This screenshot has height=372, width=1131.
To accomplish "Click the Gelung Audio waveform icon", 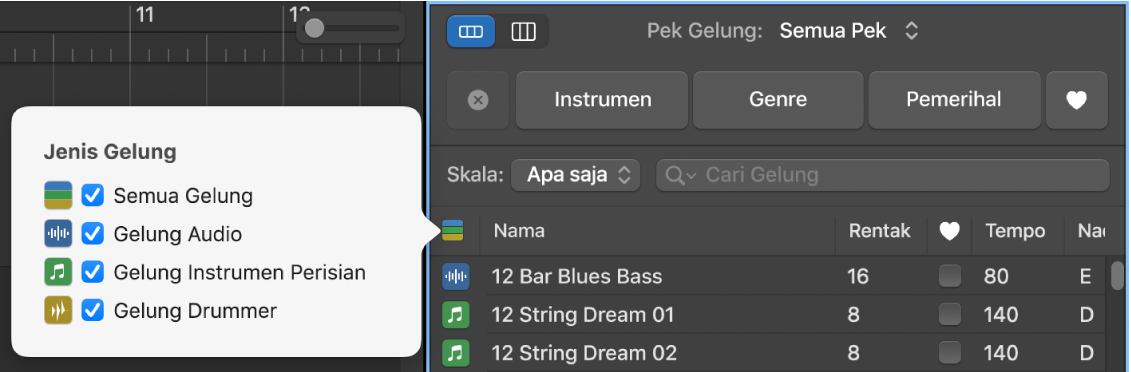I will coord(58,234).
